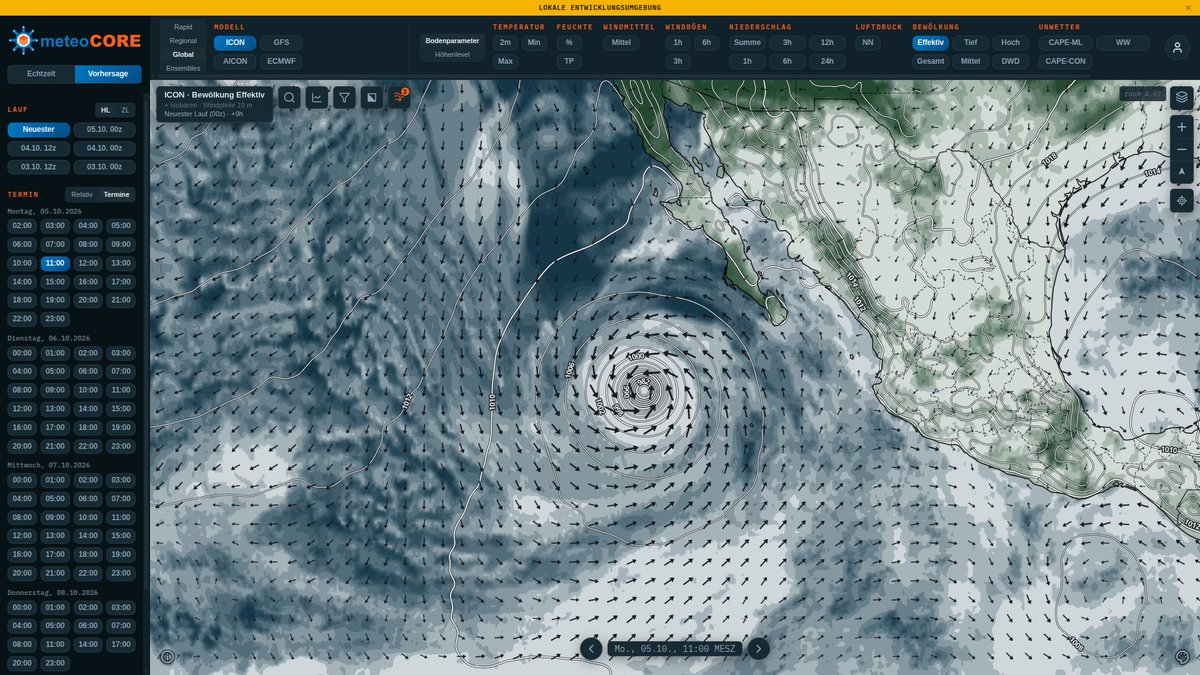Locate my position with crosshair icon
The image size is (1200, 675).
click(x=1182, y=201)
